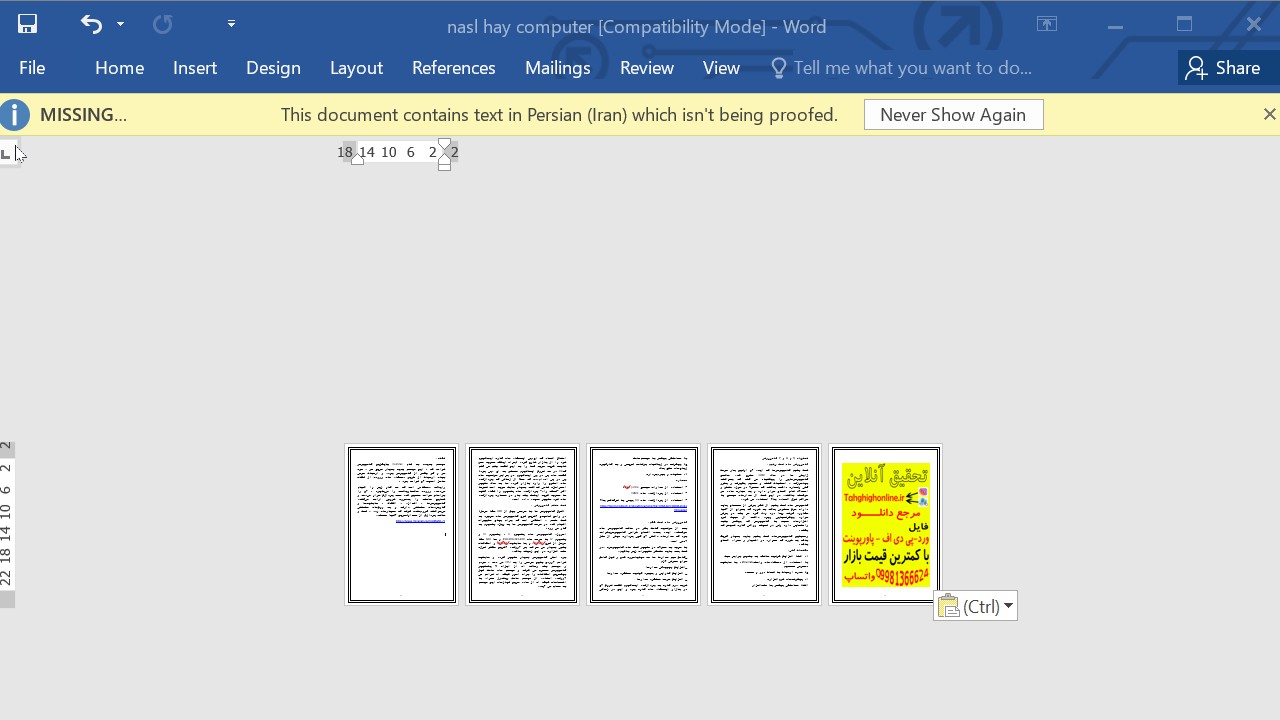Screen dimensions: 1280x720
Task: Click the blue info icon in message bar
Action: point(15,115)
